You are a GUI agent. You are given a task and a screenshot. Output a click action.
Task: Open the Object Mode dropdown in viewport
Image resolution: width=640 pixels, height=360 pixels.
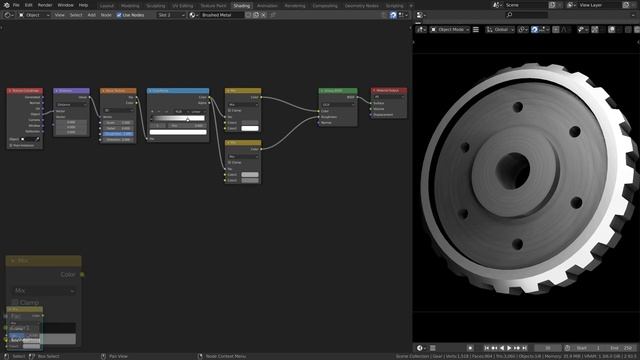pos(450,29)
